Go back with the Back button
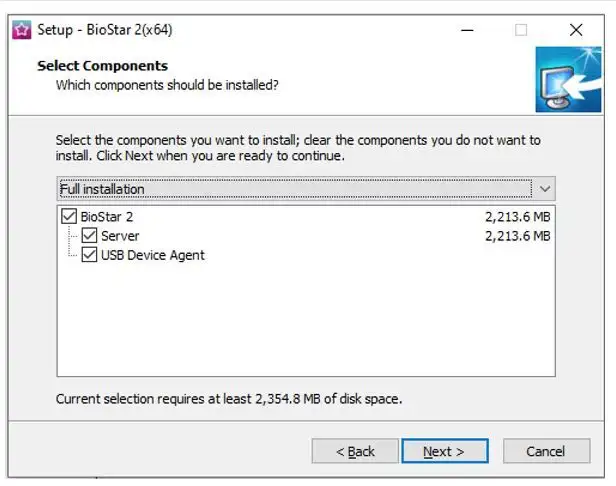 (x=355, y=451)
